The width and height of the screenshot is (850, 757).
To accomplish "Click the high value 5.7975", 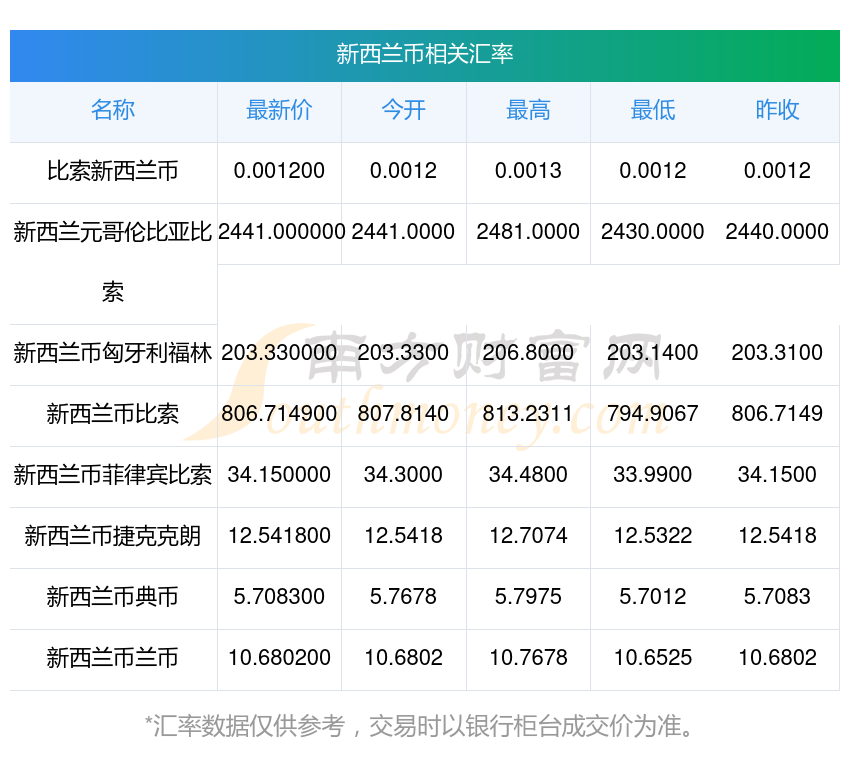I will pos(528,597).
